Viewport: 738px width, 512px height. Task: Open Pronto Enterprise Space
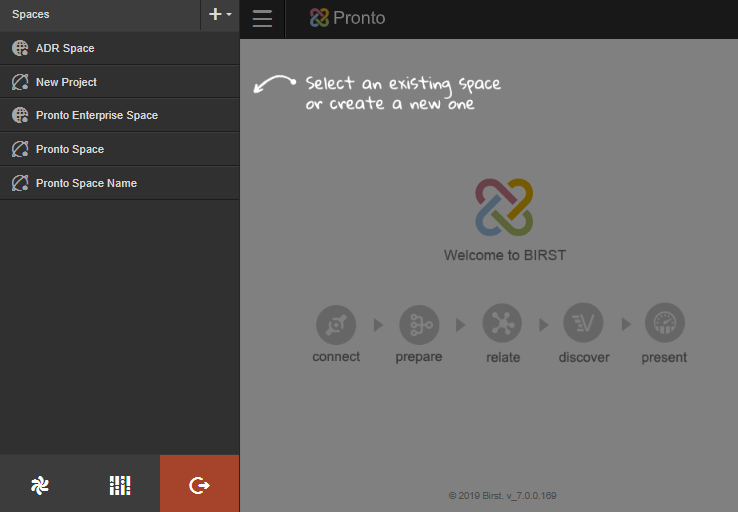pos(120,115)
